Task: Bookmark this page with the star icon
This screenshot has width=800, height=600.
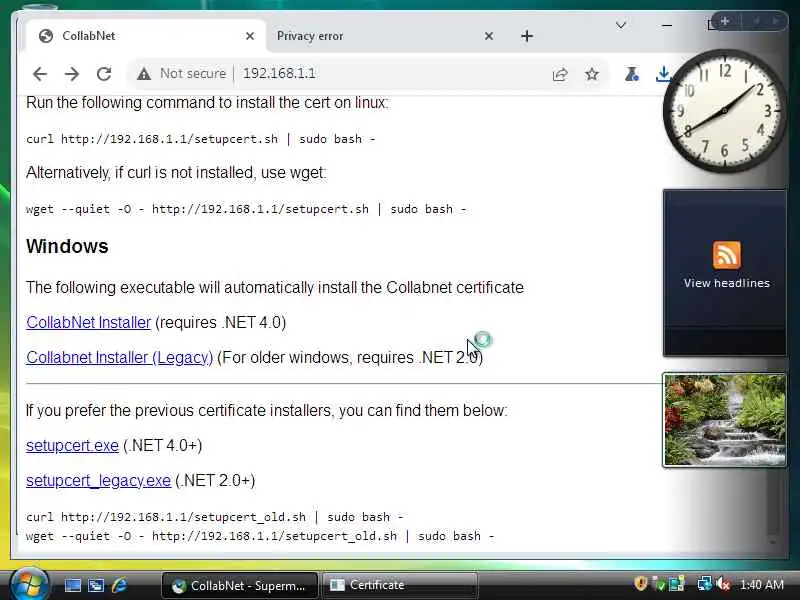Action: [x=592, y=74]
